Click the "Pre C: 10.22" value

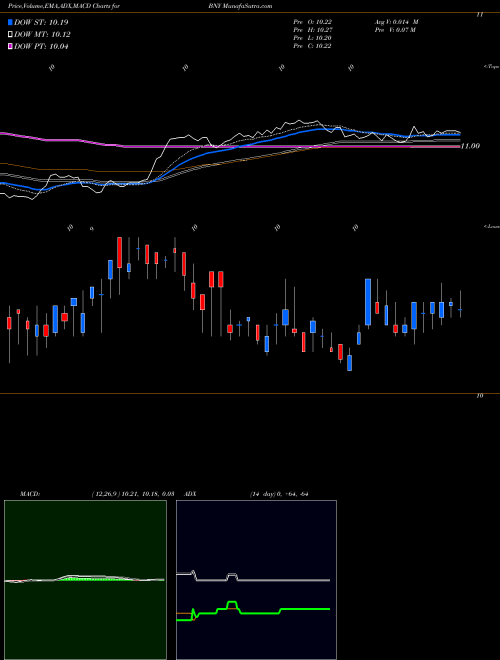312,46
